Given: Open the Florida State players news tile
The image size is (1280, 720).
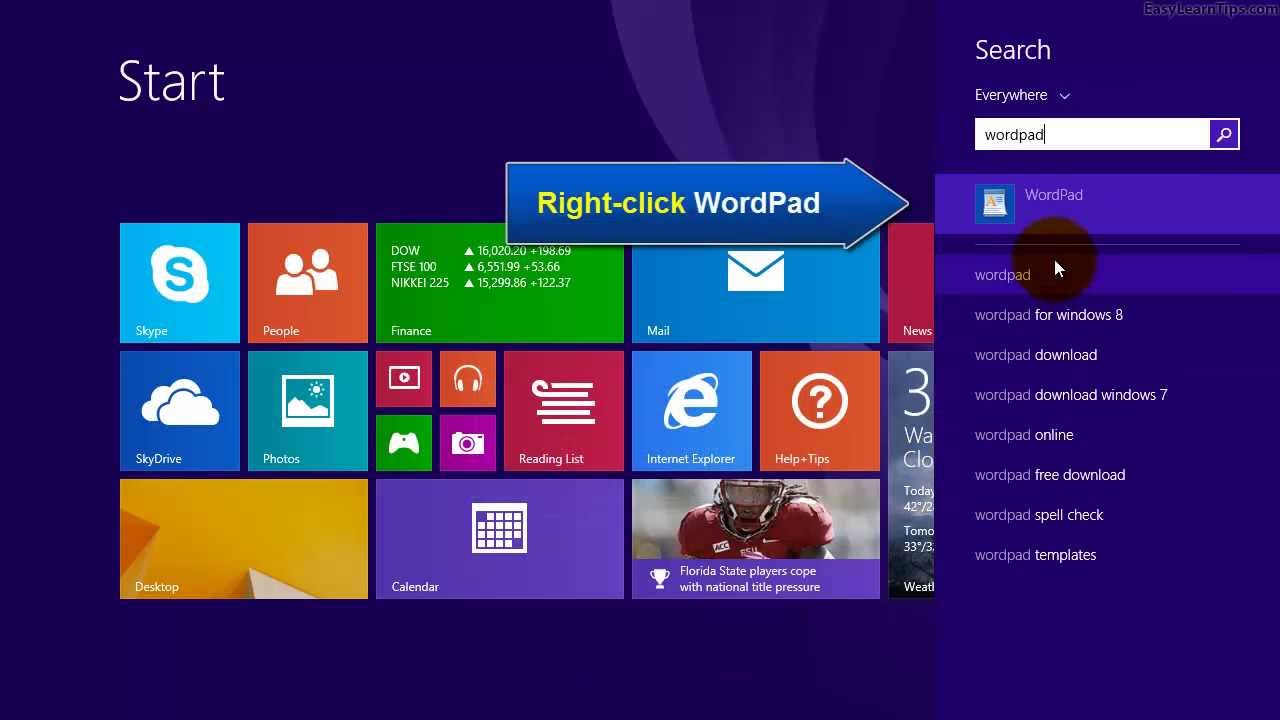Looking at the screenshot, I should (x=756, y=539).
